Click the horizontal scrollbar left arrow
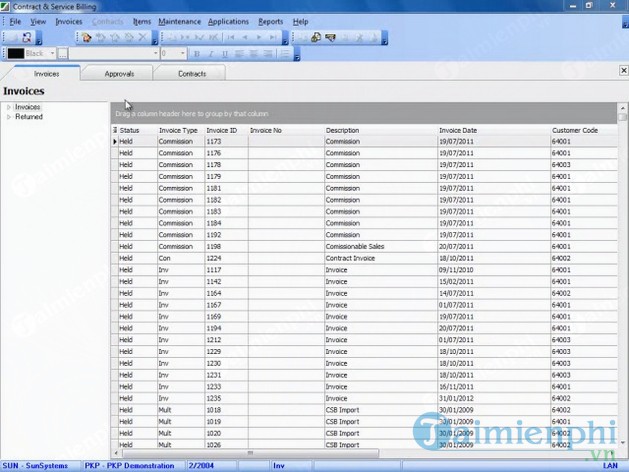Screen dimensions: 629x472 (x=116, y=453)
